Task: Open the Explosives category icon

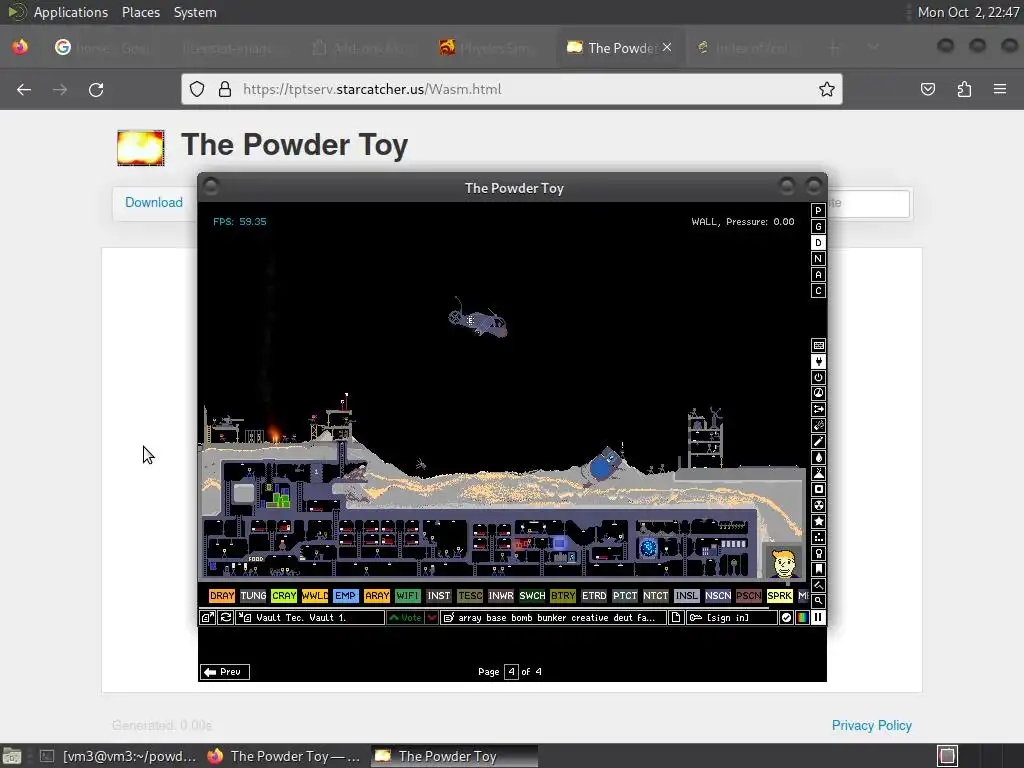Action: [818, 425]
